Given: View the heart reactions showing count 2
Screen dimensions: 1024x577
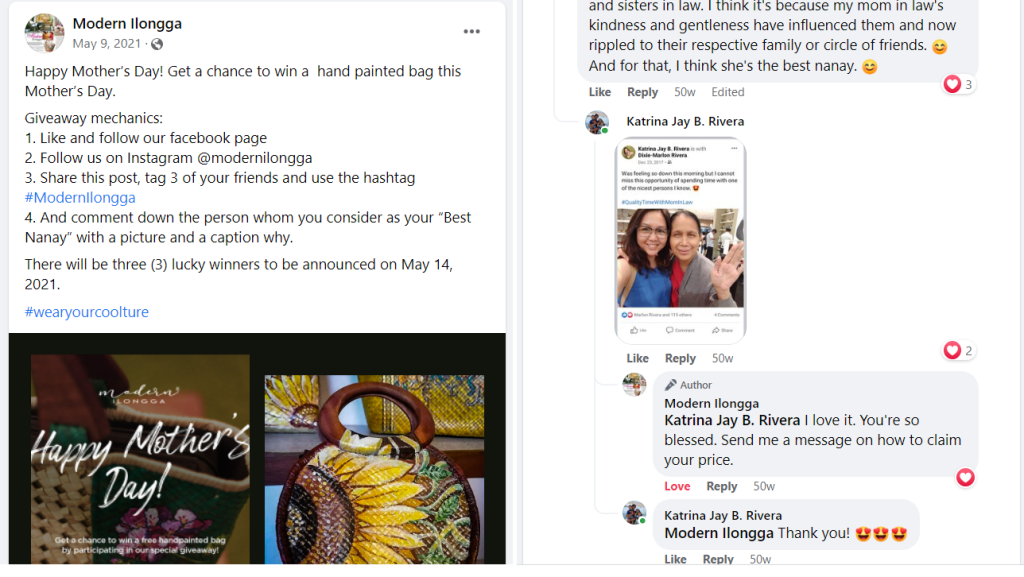Looking at the screenshot, I should (958, 350).
